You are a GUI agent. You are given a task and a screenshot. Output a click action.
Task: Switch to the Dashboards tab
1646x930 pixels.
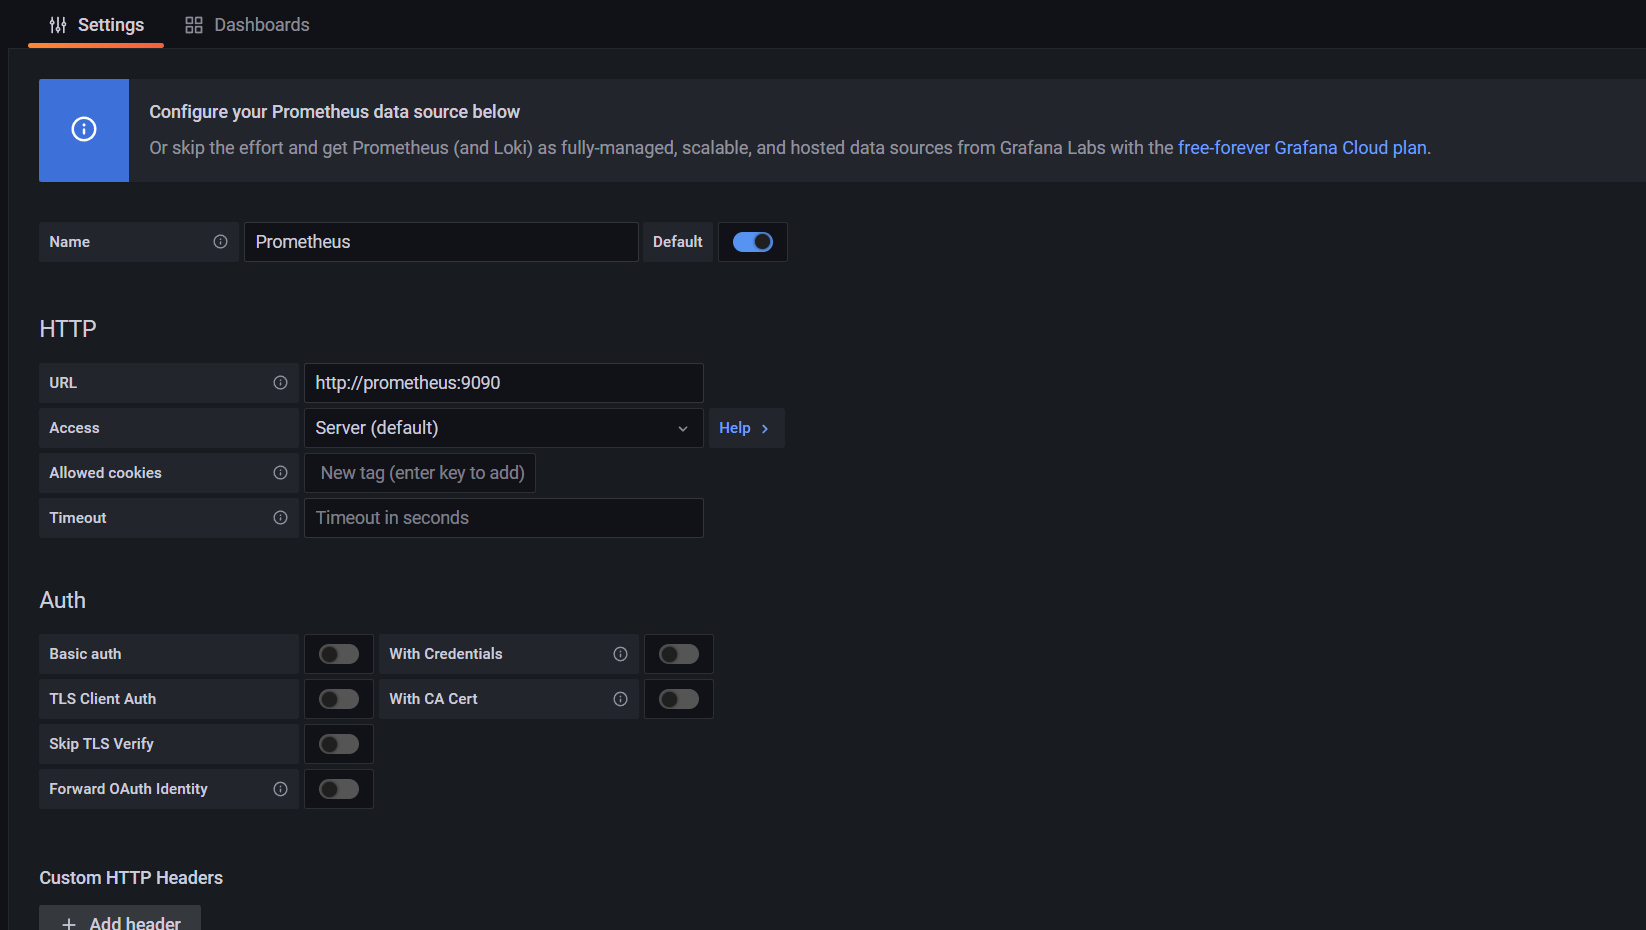coord(248,25)
